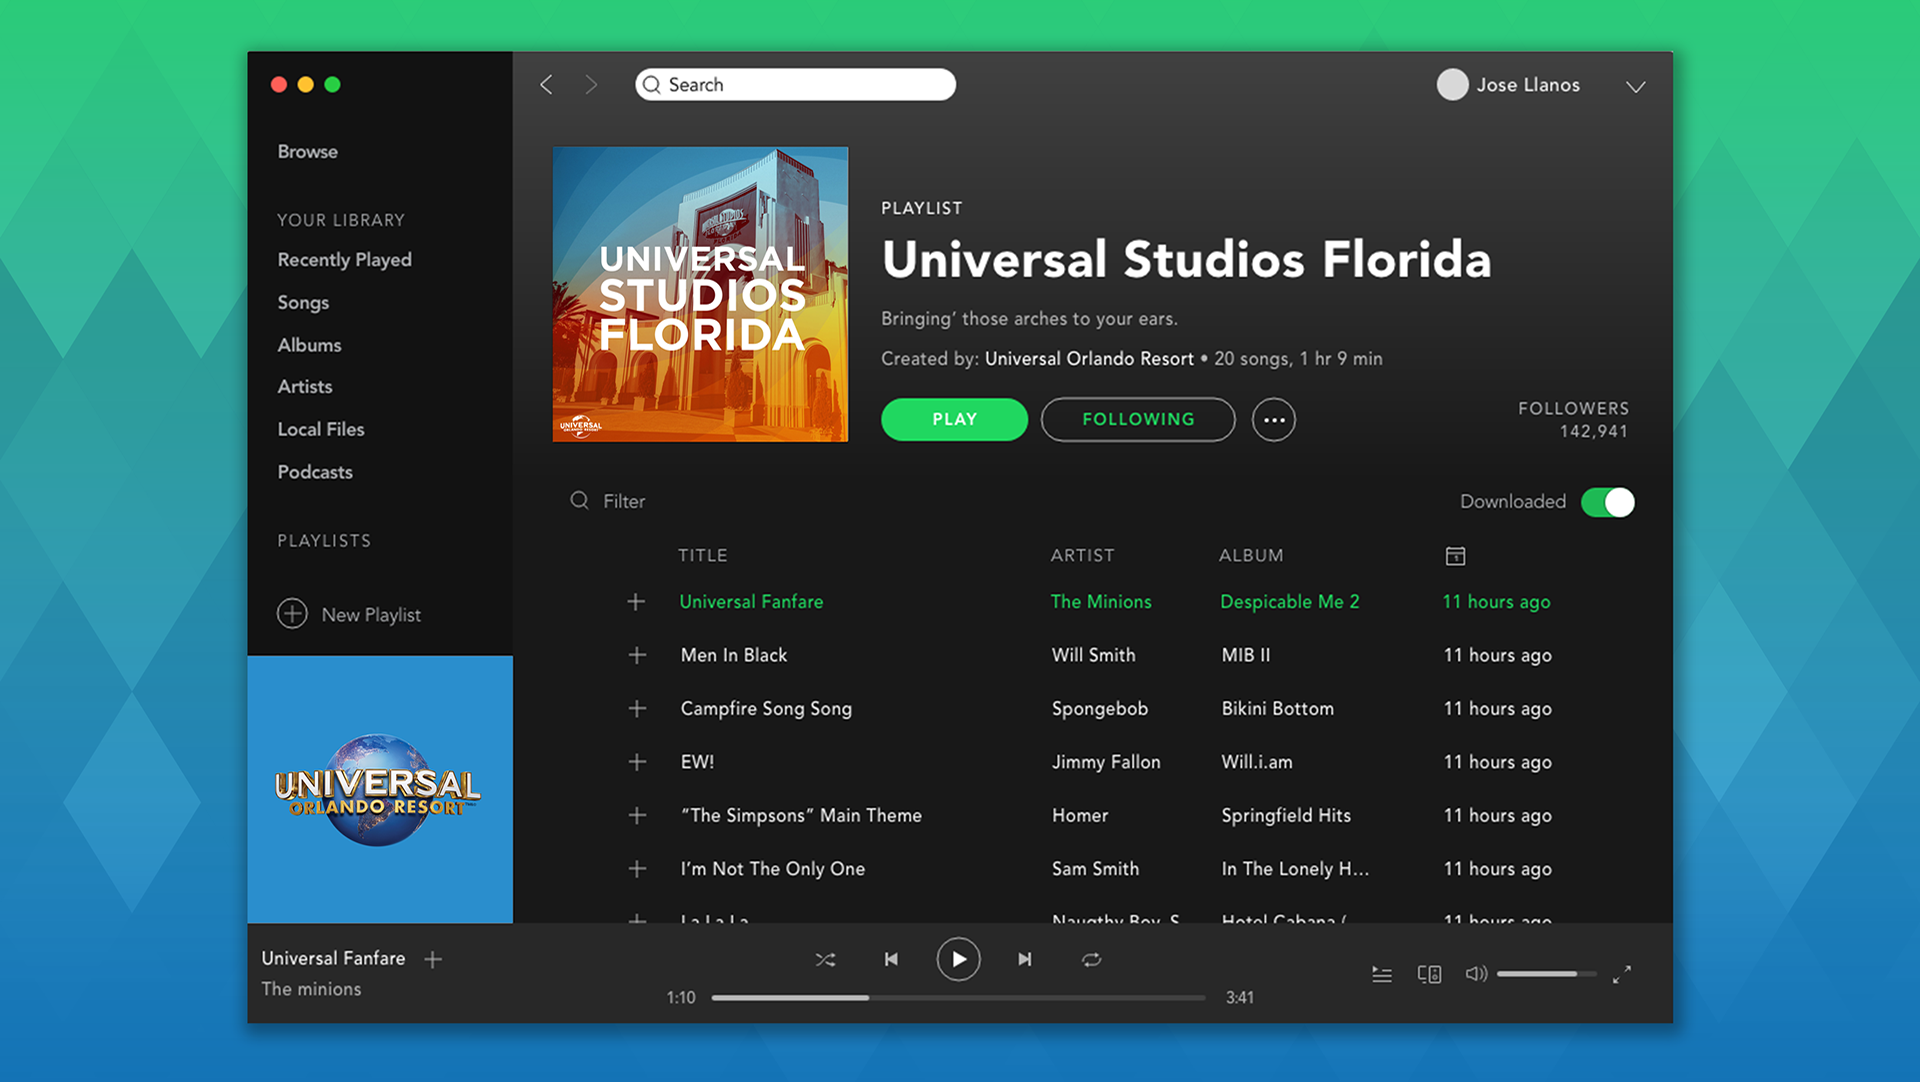Open the Jose Llanos account dropdown chevron
1920x1082 pixels.
click(1635, 86)
